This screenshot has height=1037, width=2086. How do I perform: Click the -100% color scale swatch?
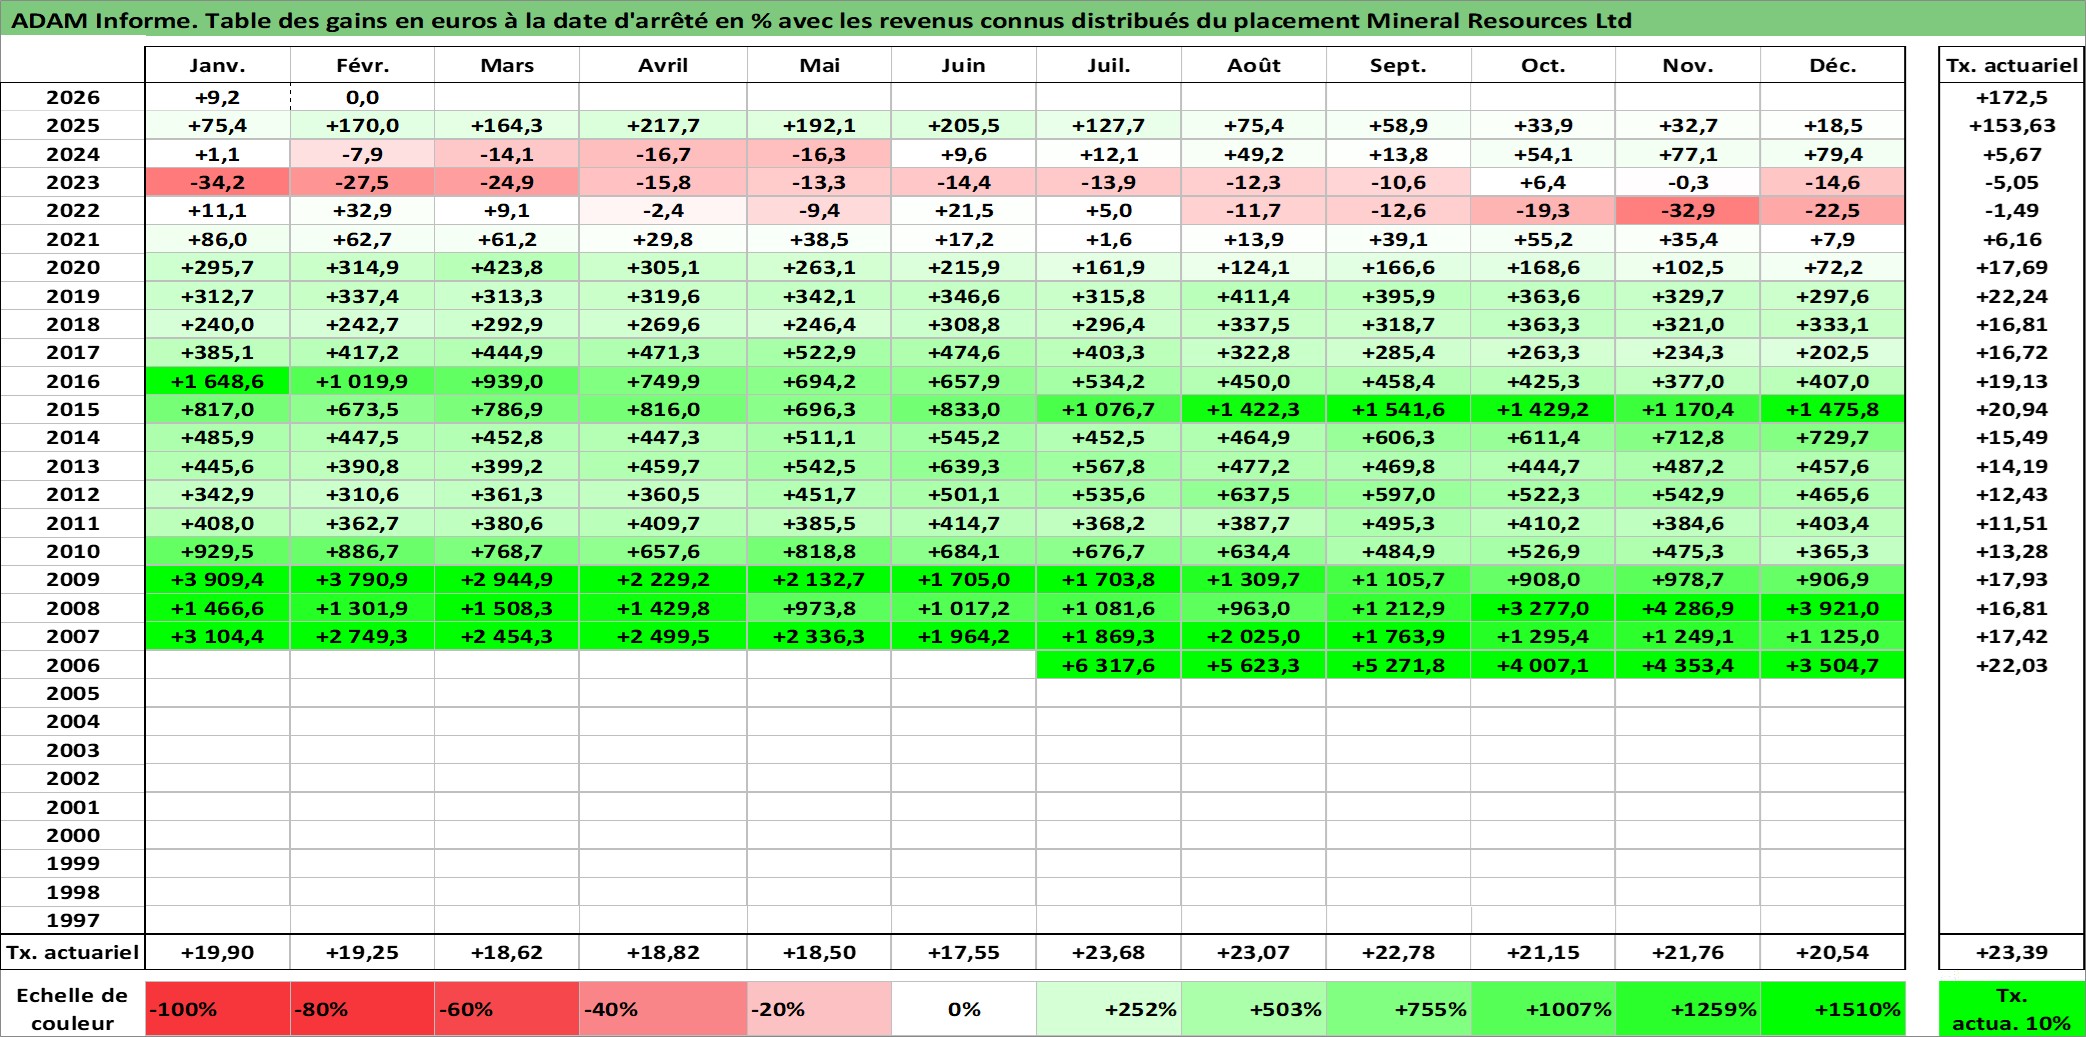tap(217, 1009)
